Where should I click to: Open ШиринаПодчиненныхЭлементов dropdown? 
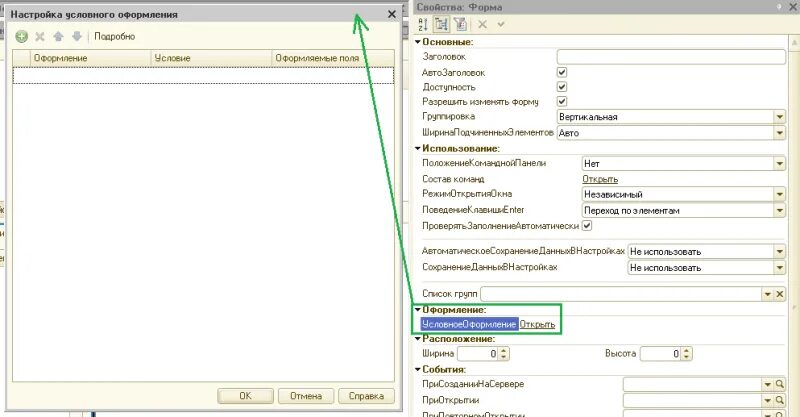point(780,133)
